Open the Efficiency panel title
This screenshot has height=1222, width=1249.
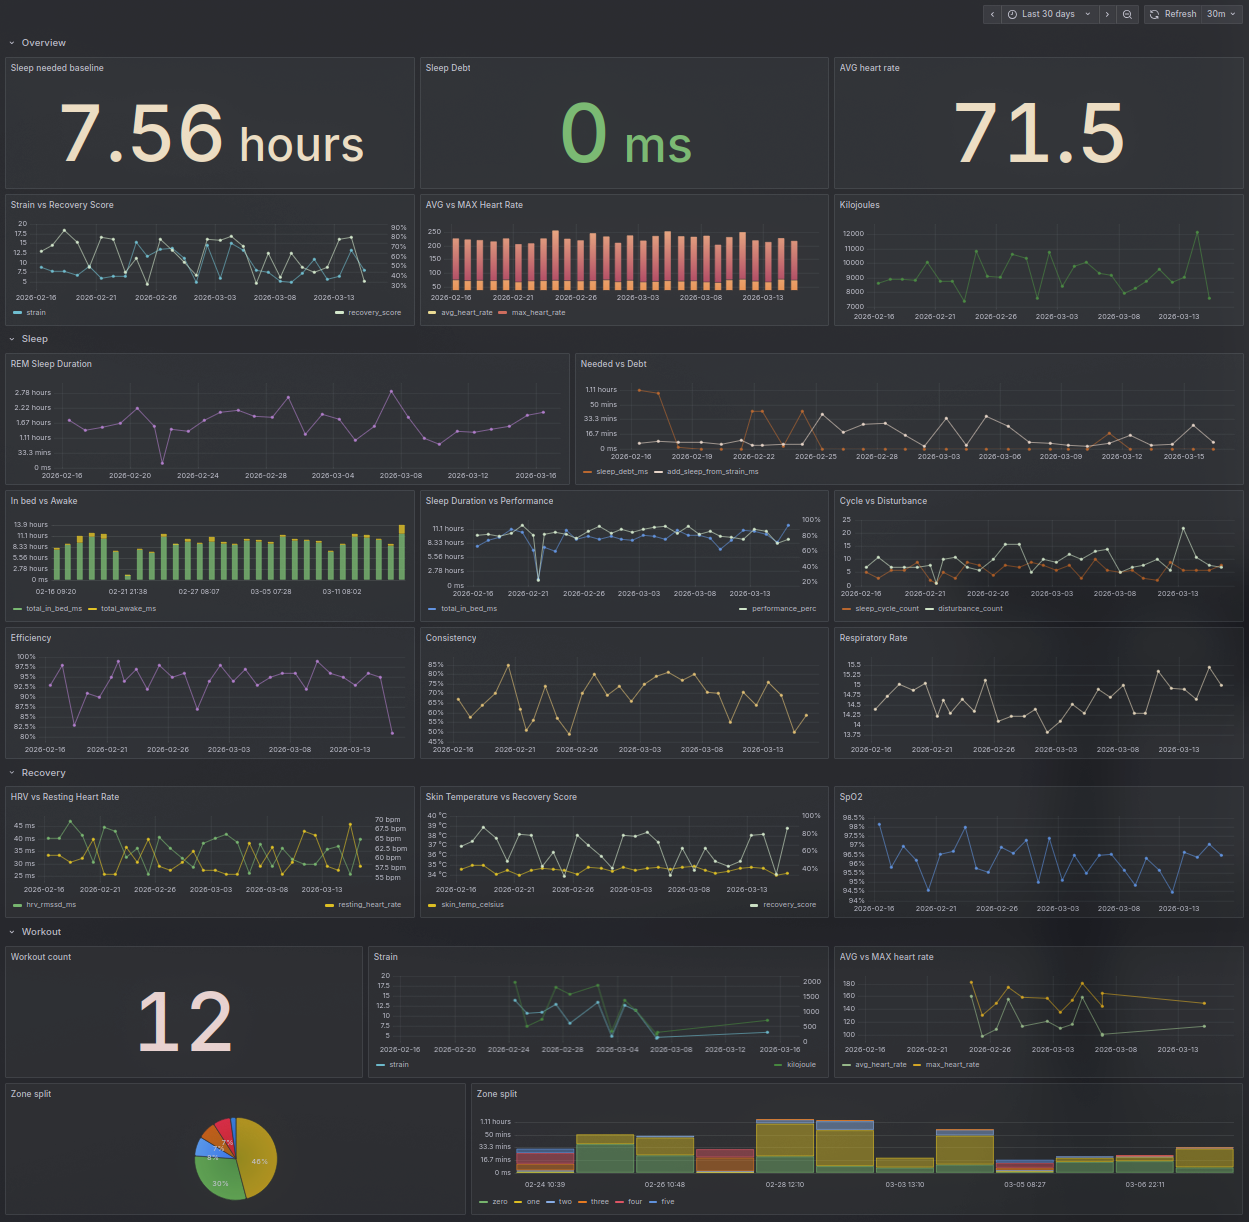31,638
